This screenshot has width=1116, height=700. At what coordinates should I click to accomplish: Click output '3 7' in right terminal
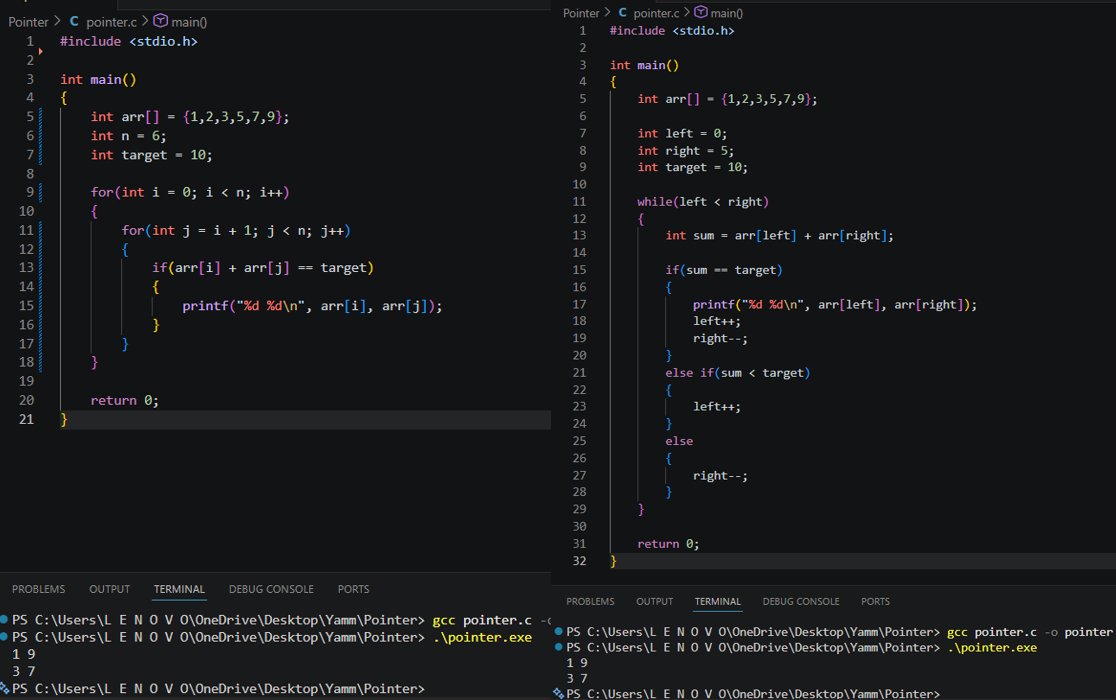[577, 678]
